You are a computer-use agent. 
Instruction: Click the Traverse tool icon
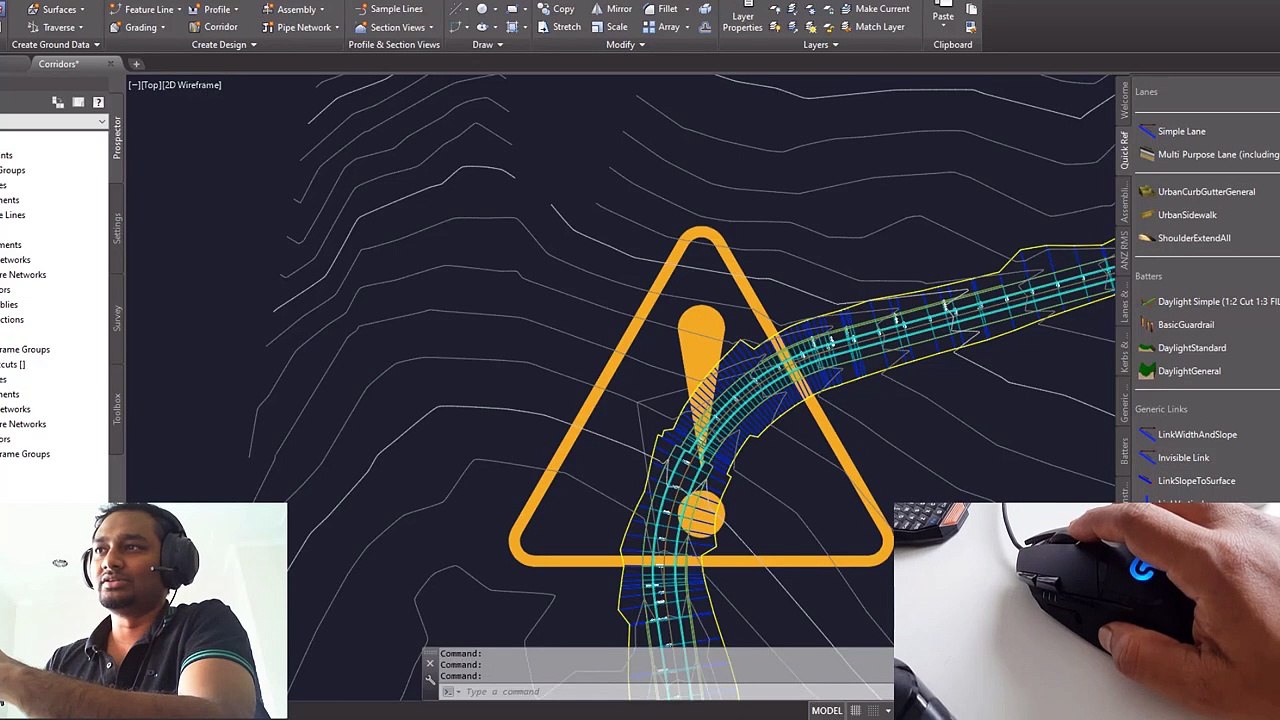coord(33,27)
